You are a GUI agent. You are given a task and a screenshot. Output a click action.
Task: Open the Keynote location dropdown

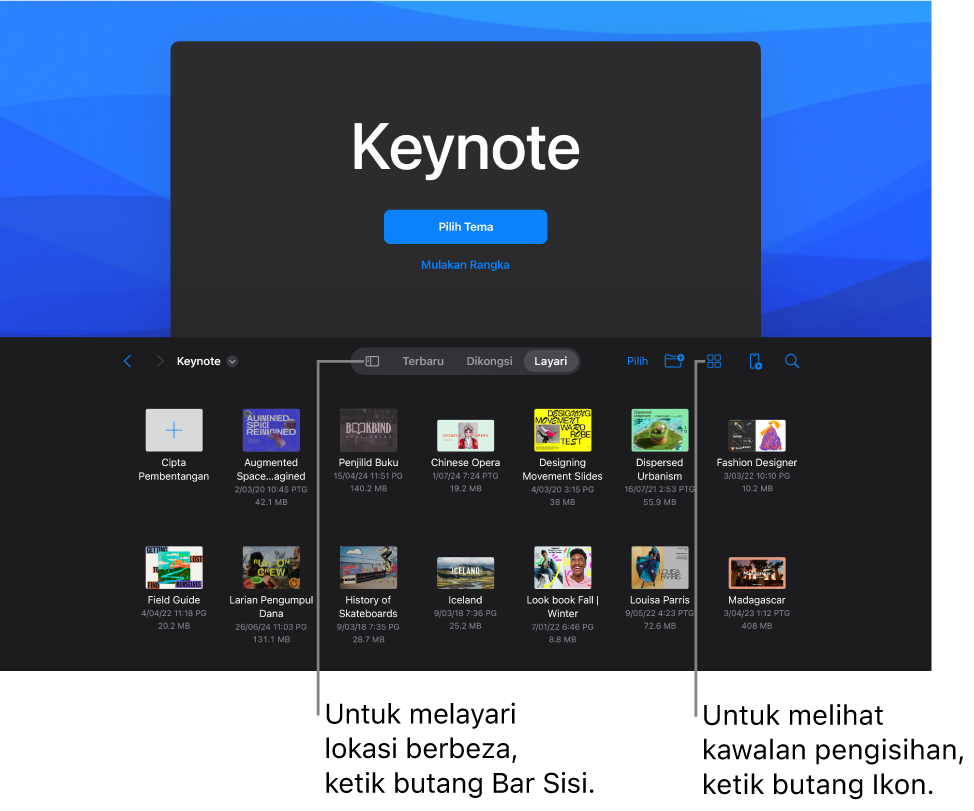[x=232, y=361]
